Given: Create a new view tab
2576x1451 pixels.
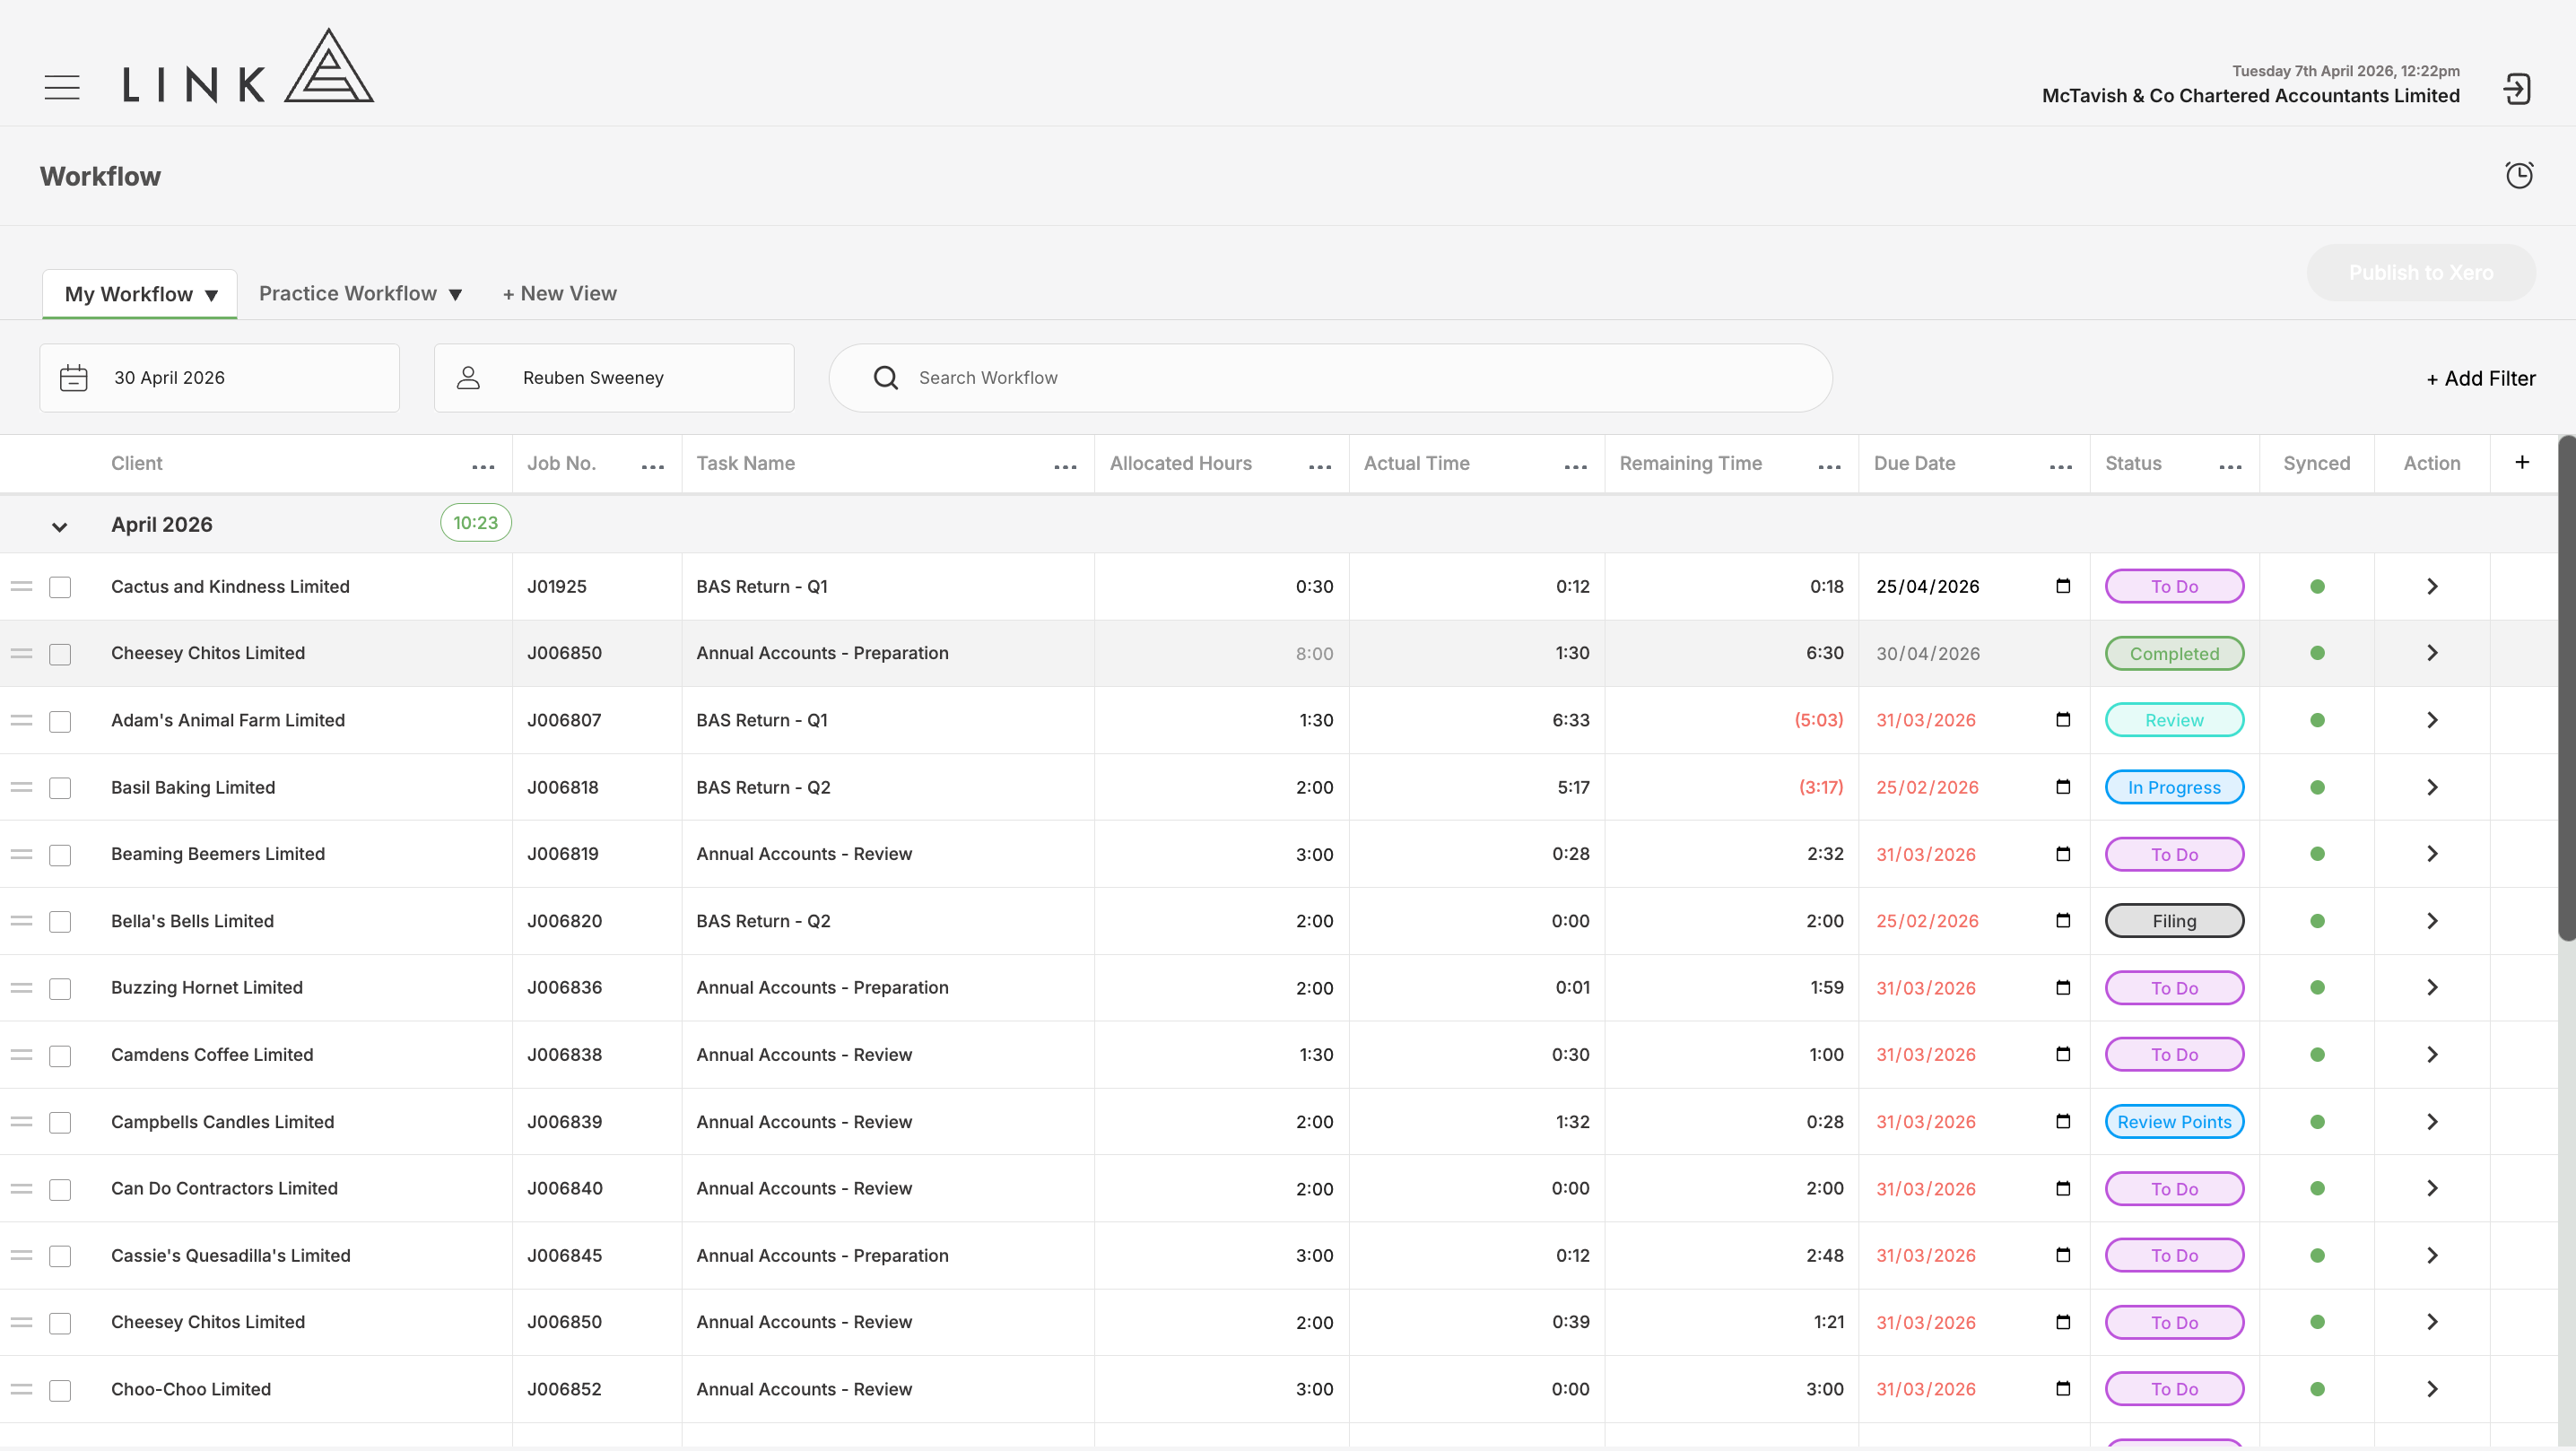Looking at the screenshot, I should pyautogui.click(x=559, y=293).
